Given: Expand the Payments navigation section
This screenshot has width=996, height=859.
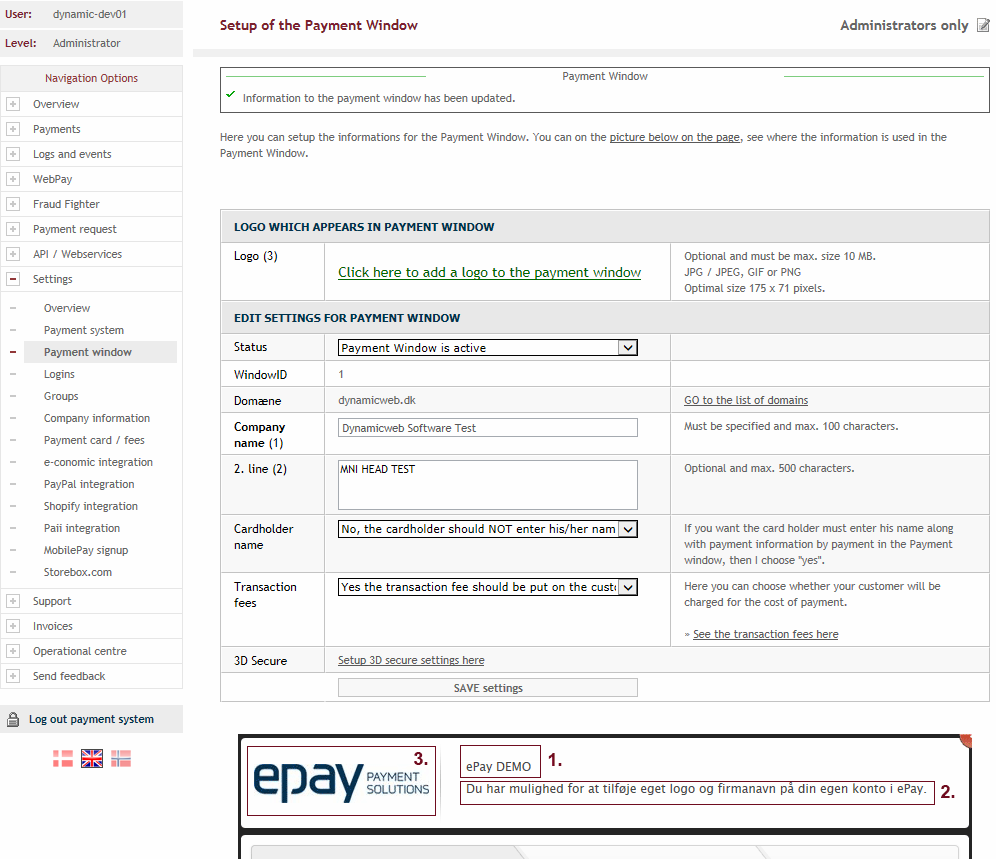Looking at the screenshot, I should pyautogui.click(x=13, y=129).
